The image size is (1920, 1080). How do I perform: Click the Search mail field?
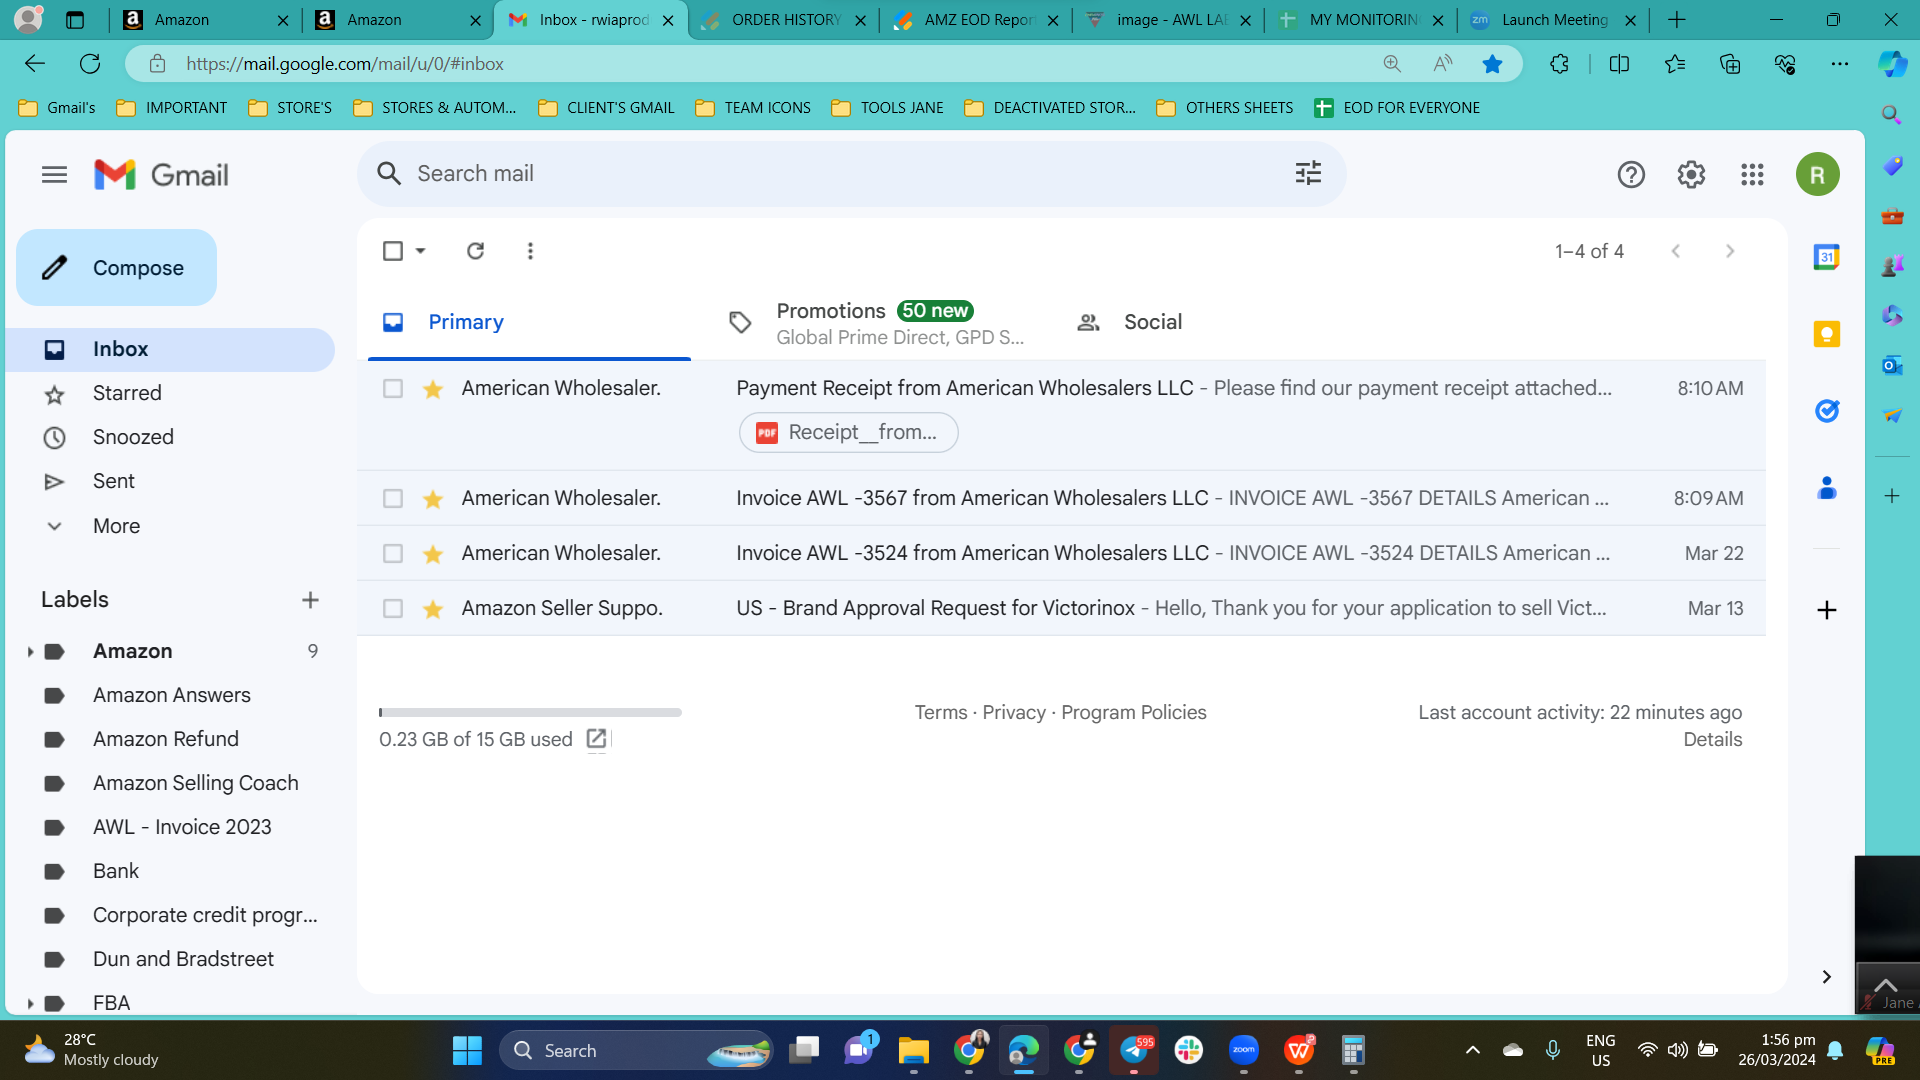point(850,174)
